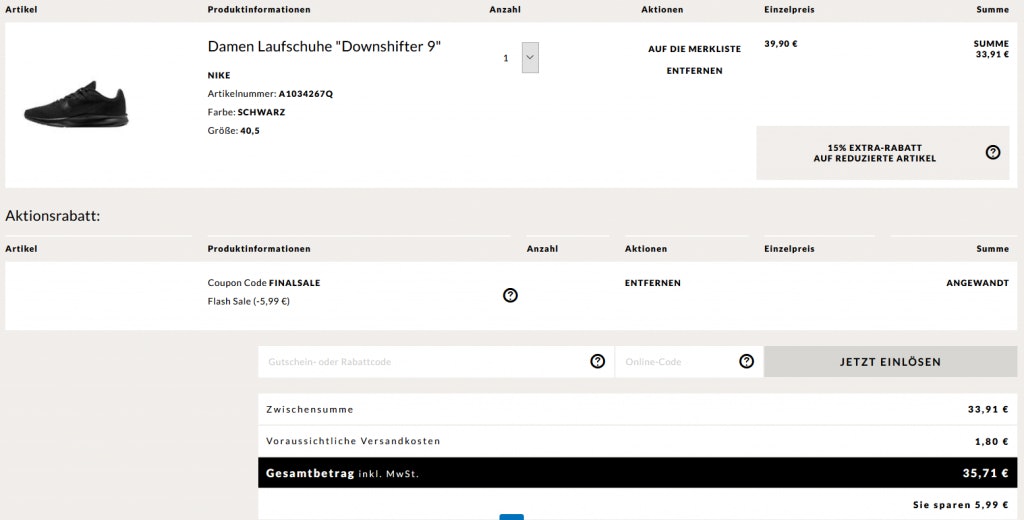
Task: Remove the FINALSALE coupon with ENTFERNEN
Action: (652, 283)
